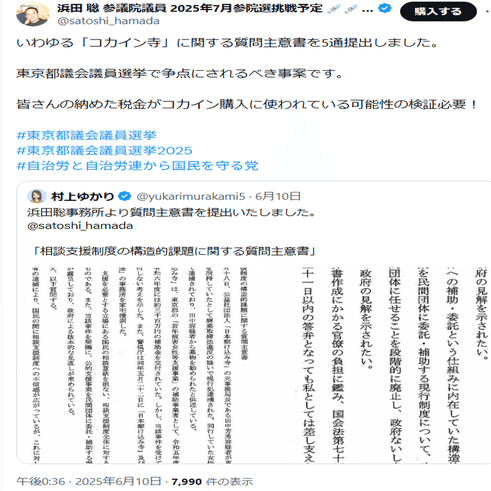Open the @satoshi_hamada mention in quoted tweet
491x491 pixels.
tap(80, 226)
